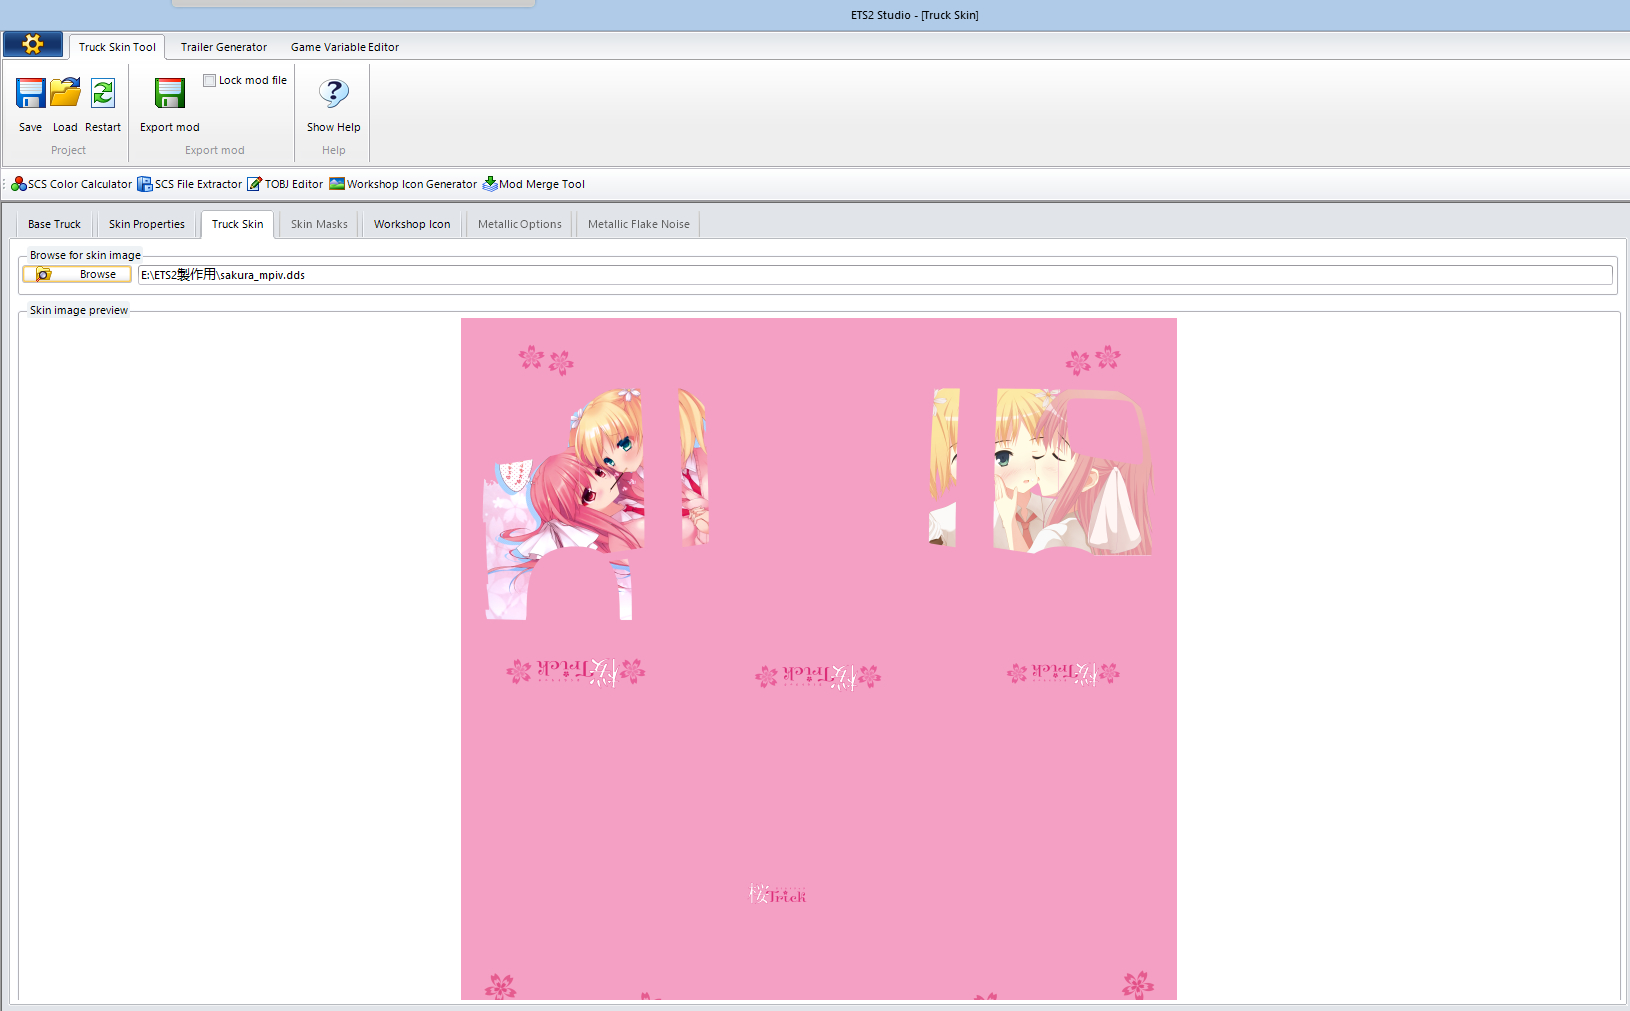Select the Truck Skin tab
Screen dimensions: 1630x1011
click(238, 224)
